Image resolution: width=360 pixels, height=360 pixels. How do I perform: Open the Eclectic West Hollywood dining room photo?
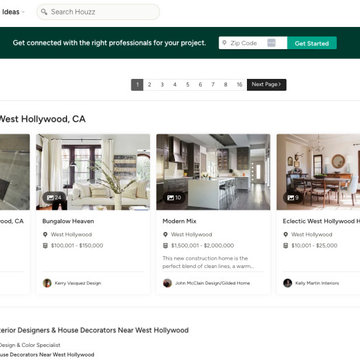click(318, 172)
